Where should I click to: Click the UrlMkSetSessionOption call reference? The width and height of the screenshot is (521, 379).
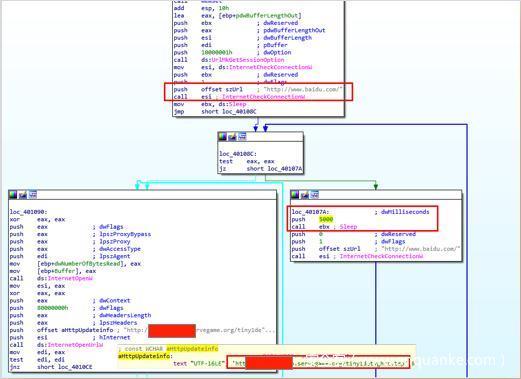pyautogui.click(x=248, y=60)
